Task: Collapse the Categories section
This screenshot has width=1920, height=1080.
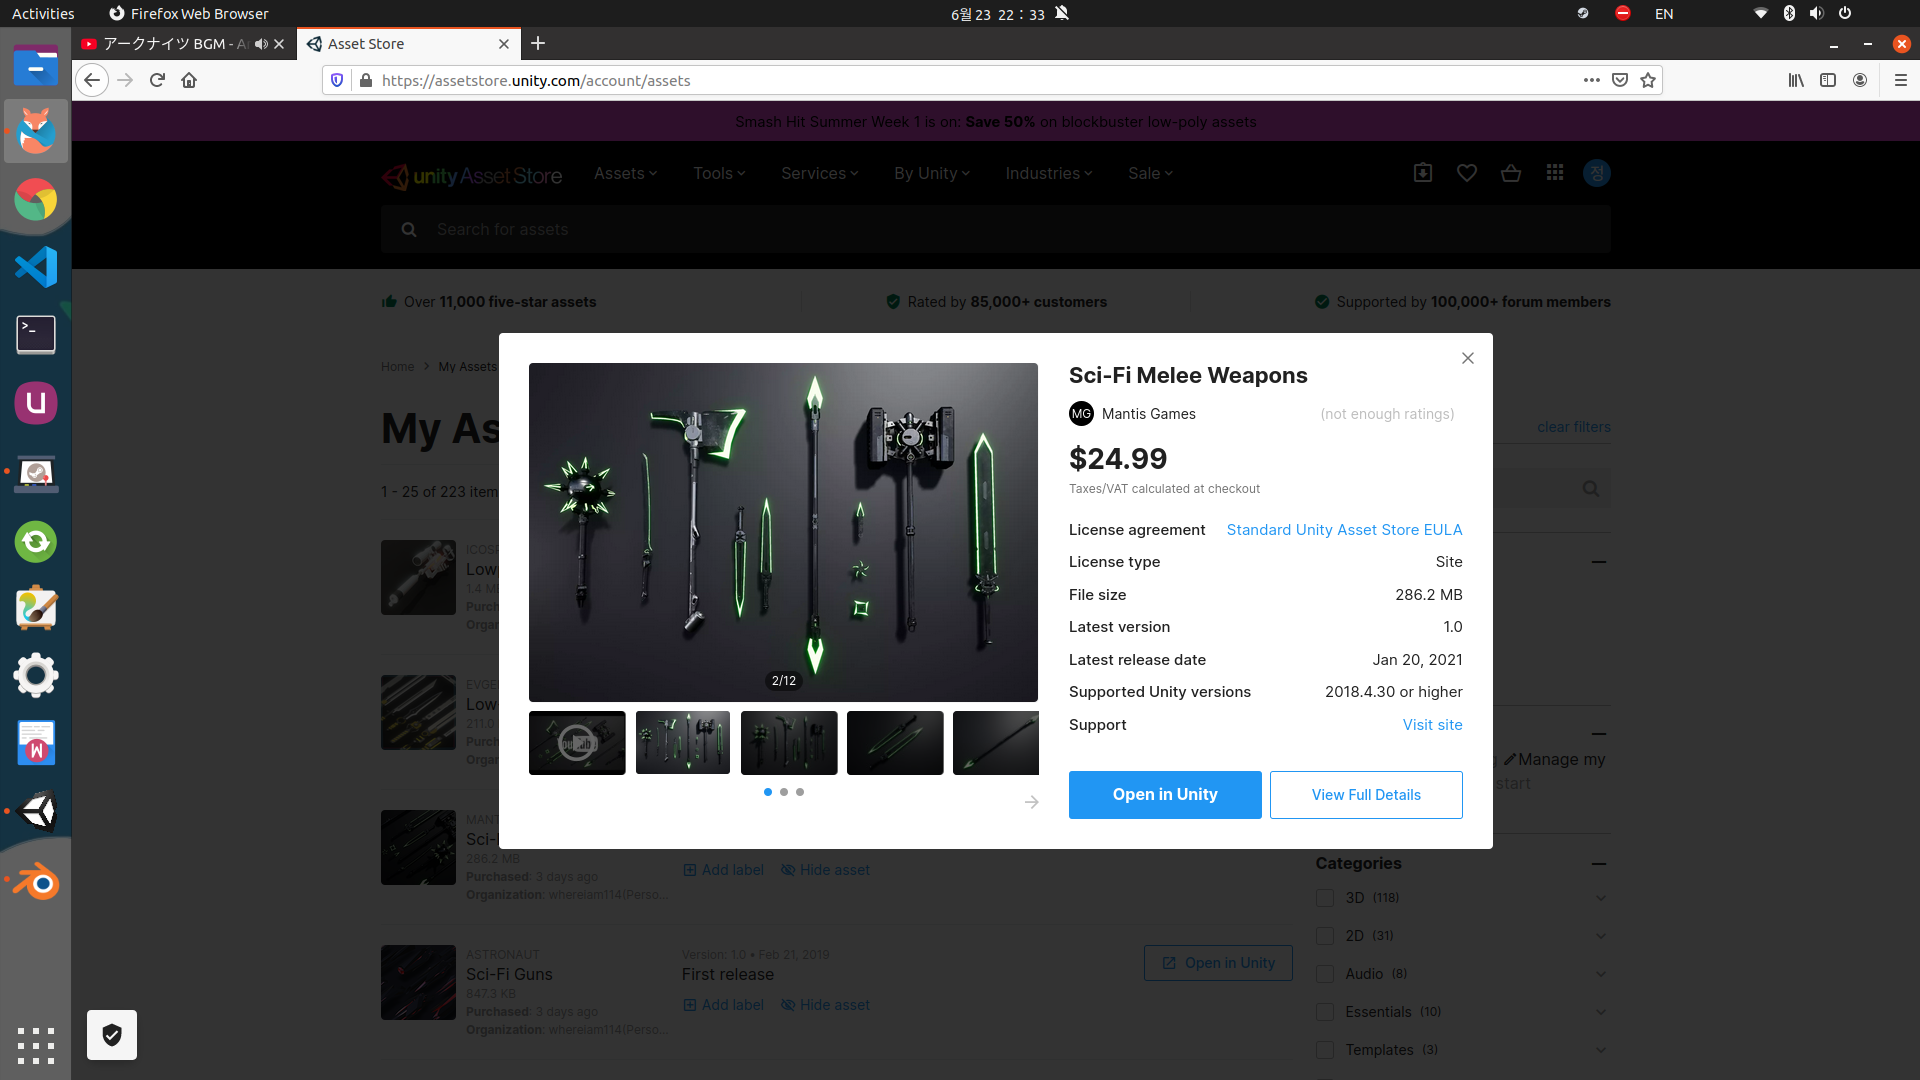Action: click(1599, 863)
